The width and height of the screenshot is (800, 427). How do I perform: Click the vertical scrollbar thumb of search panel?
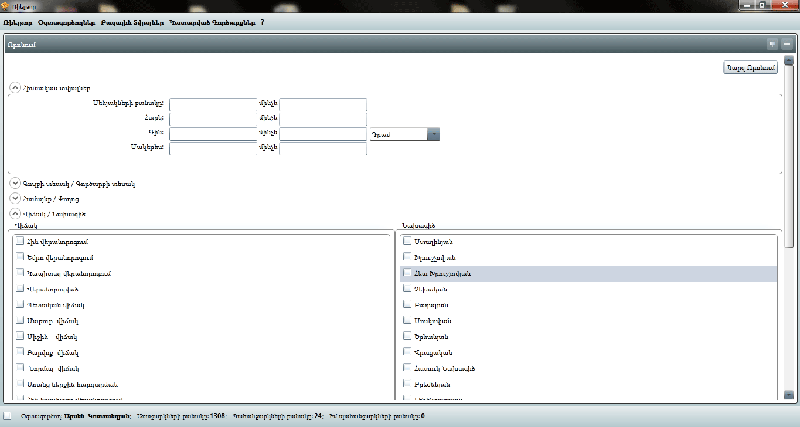click(789, 157)
